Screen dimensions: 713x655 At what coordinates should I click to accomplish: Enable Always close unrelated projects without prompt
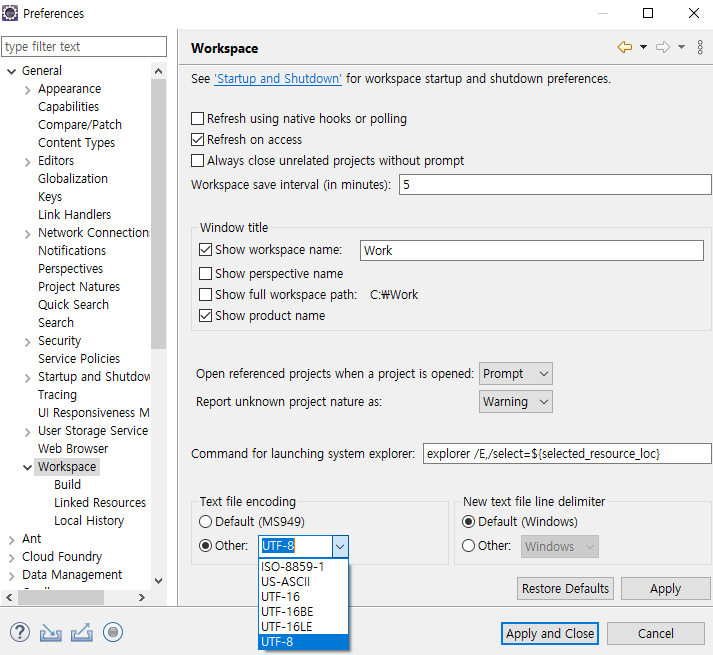[x=197, y=161]
